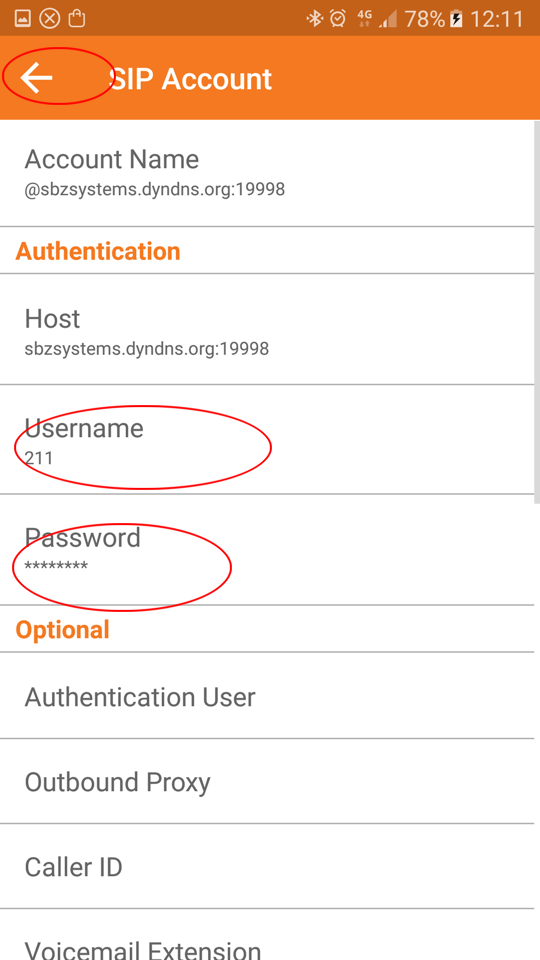Tap the back arrow icon
Viewport: 540px width, 960px height.
[36, 78]
